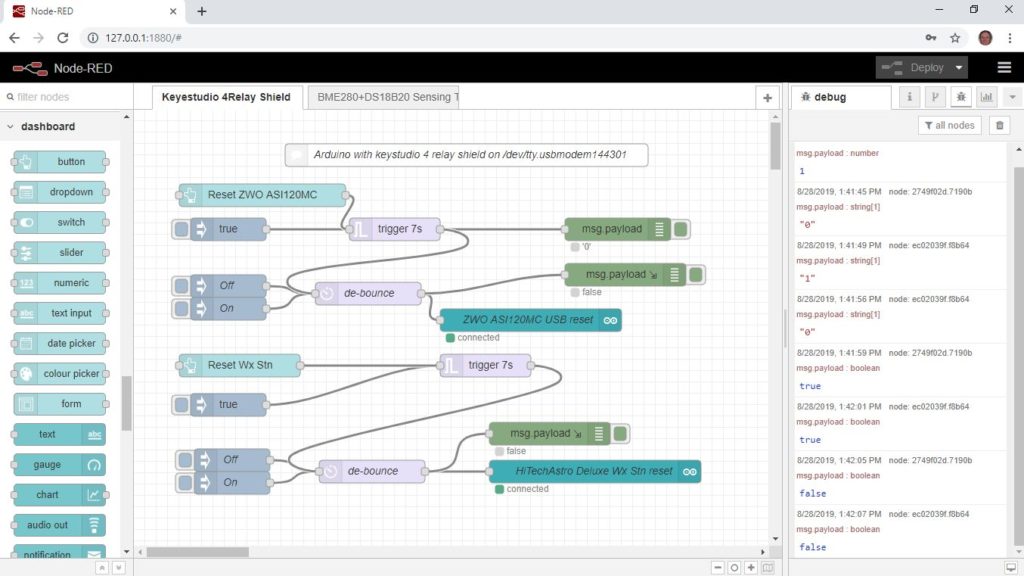
Task: Trigger the On inject beside the HiTechAstro de-bounce
Action: click(x=185, y=483)
